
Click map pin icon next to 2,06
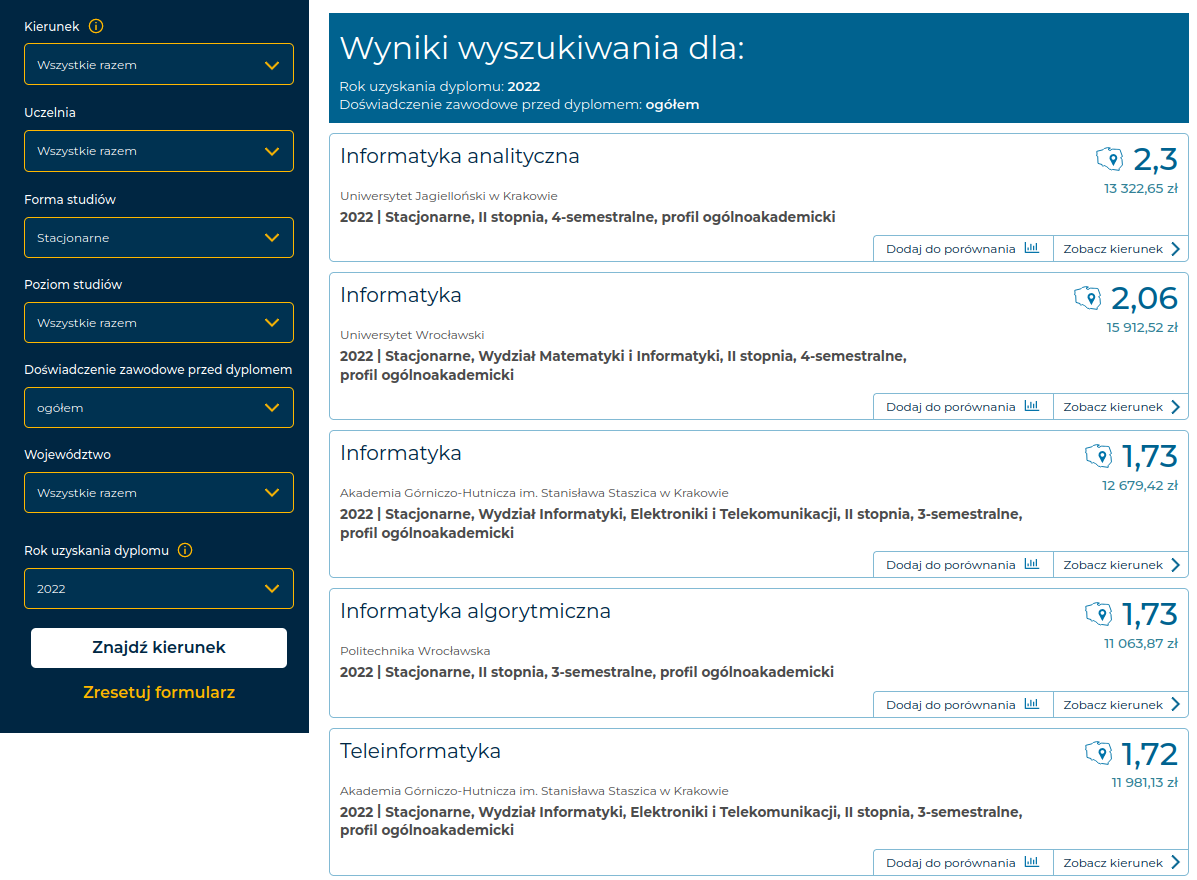point(1087,298)
